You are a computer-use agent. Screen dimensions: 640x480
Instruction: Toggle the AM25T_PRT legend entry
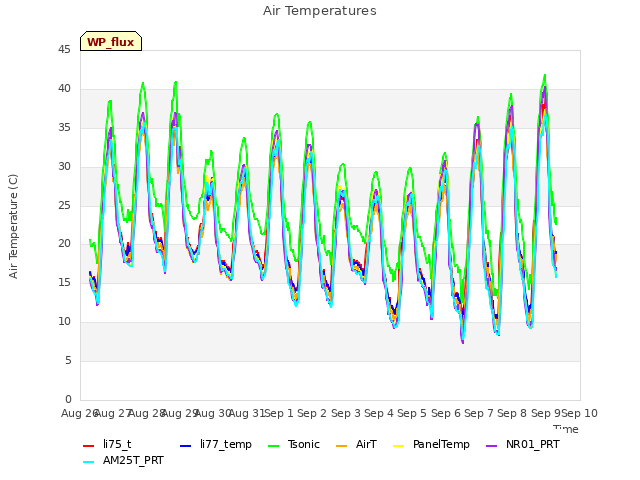[123, 460]
